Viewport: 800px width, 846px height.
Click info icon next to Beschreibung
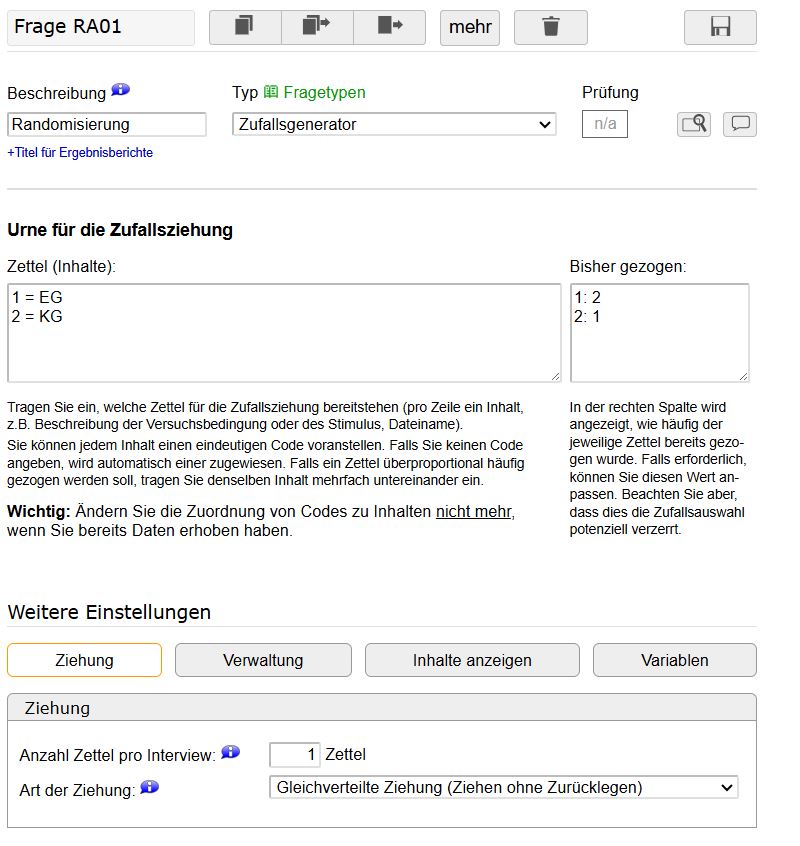pyautogui.click(x=121, y=91)
